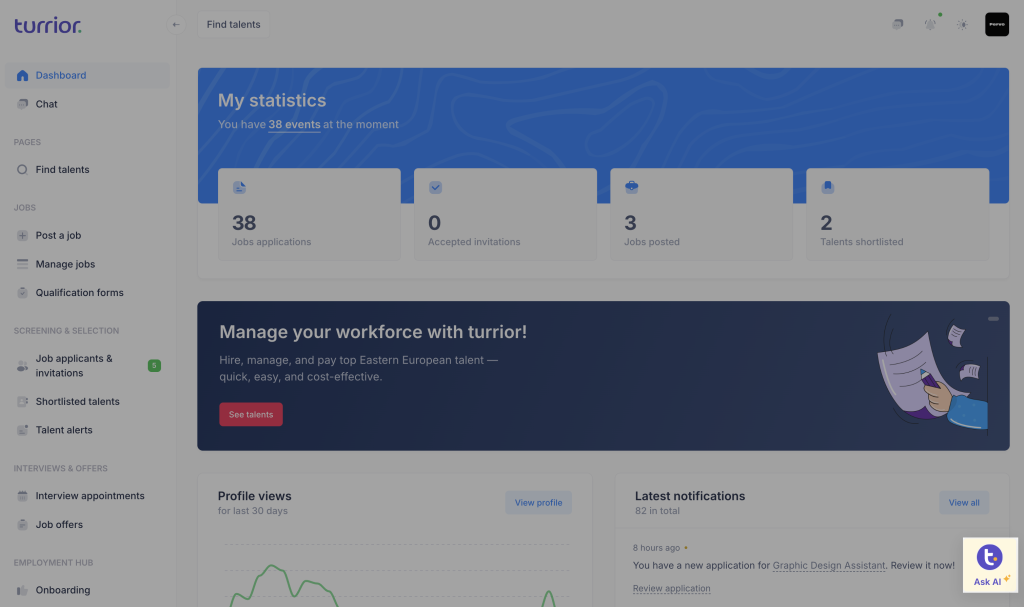Open the 3 Jobs posted card

701,214
